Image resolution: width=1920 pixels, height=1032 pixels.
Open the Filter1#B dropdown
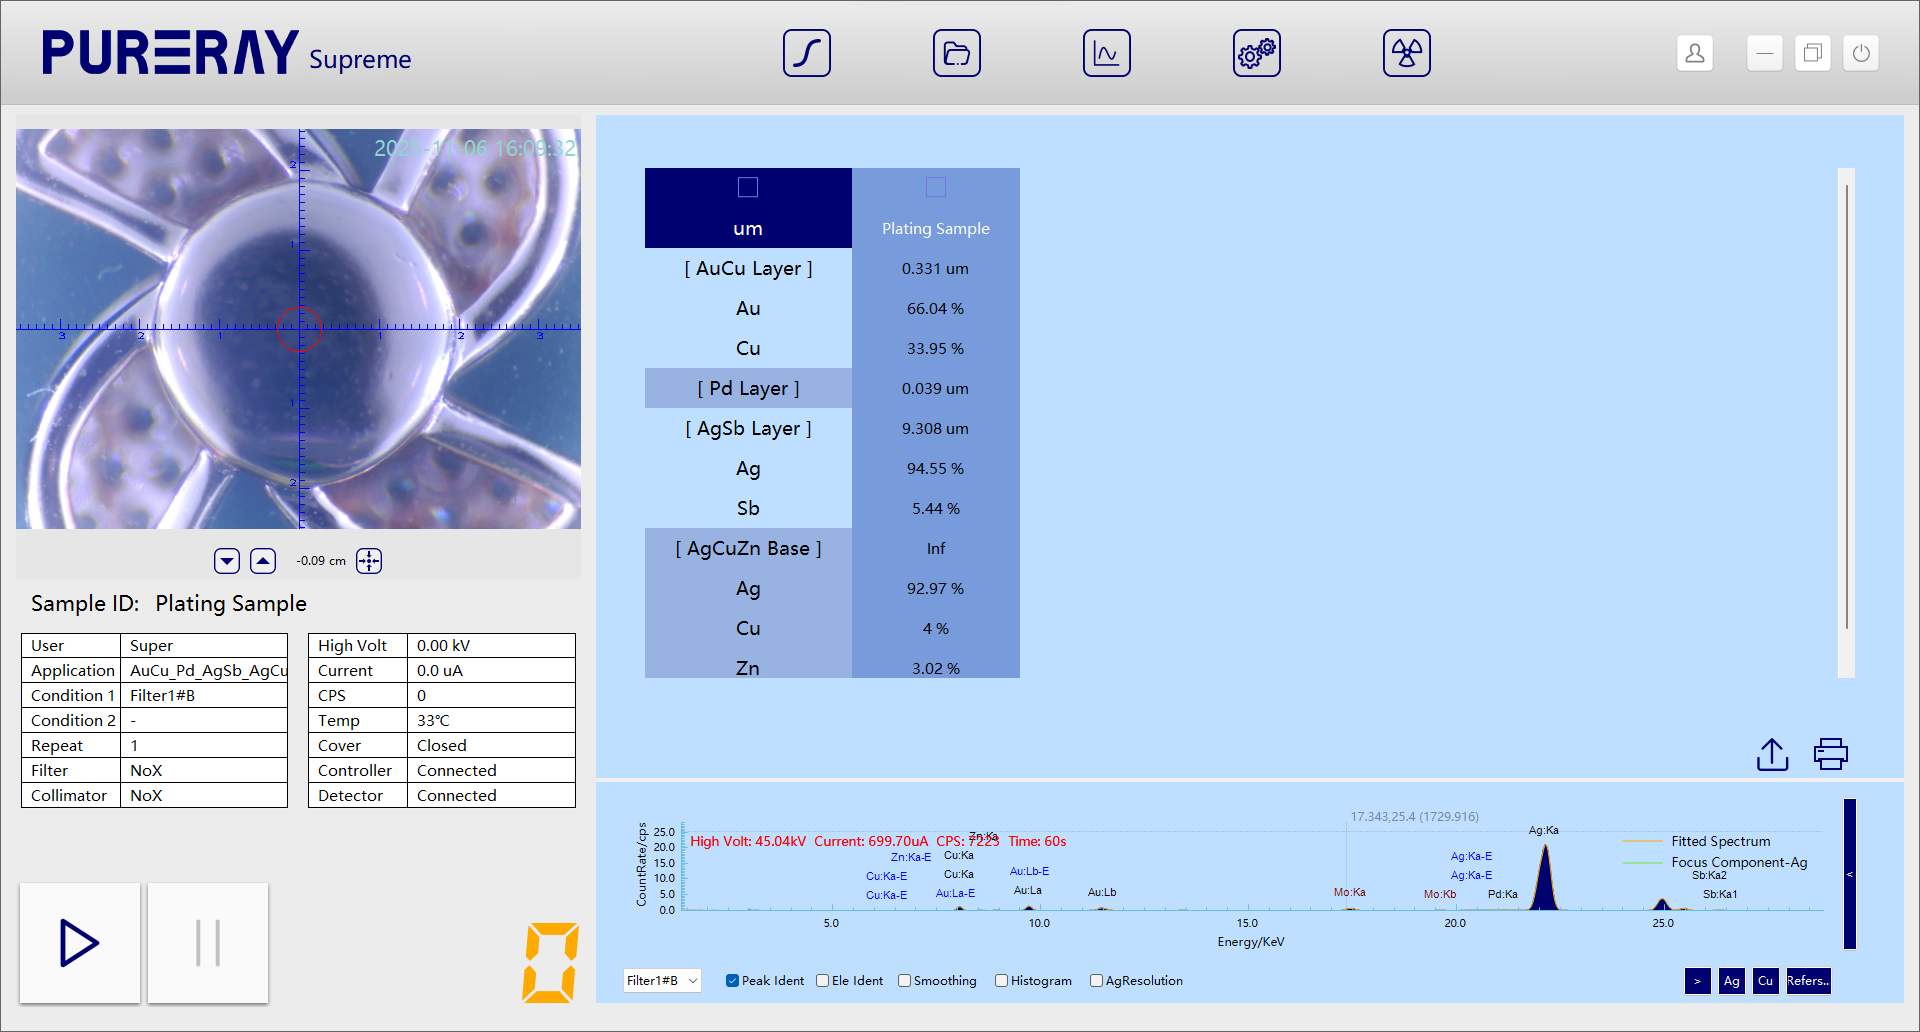[x=661, y=981]
